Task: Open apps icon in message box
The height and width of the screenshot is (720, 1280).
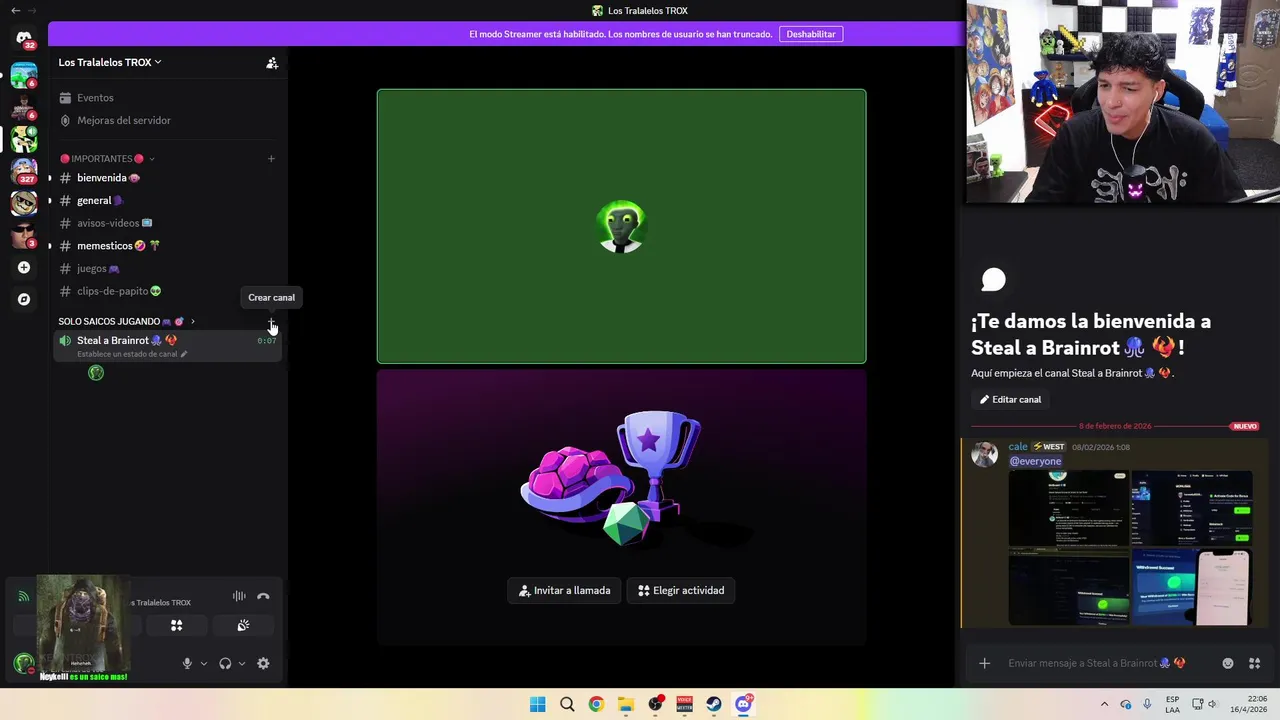Action: 1254,663
